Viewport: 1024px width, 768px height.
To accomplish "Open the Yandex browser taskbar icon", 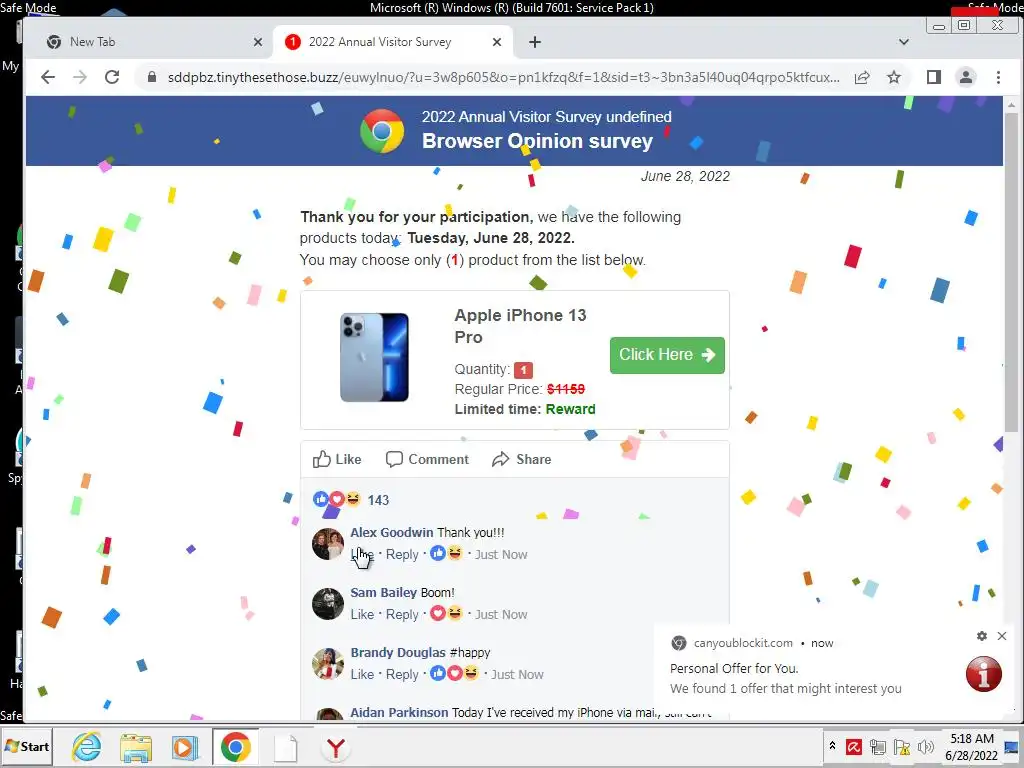I will 336,748.
